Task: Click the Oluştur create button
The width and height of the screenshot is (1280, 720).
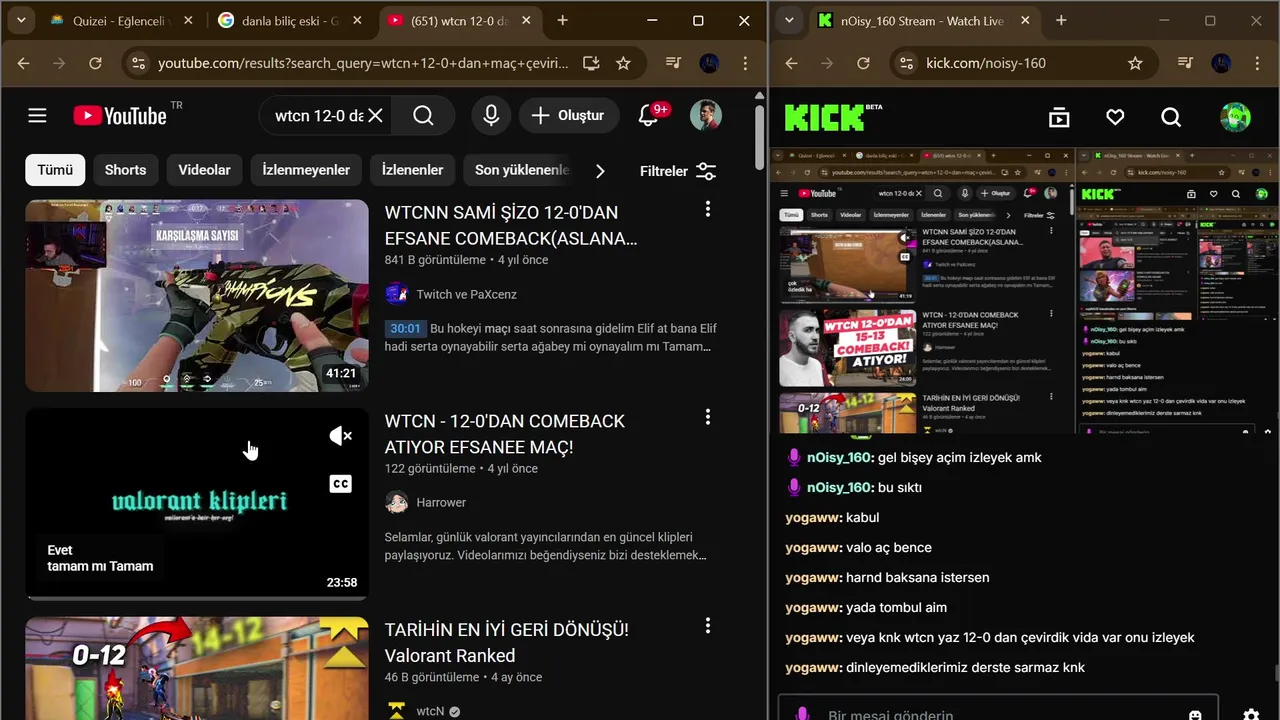Action: 567,116
